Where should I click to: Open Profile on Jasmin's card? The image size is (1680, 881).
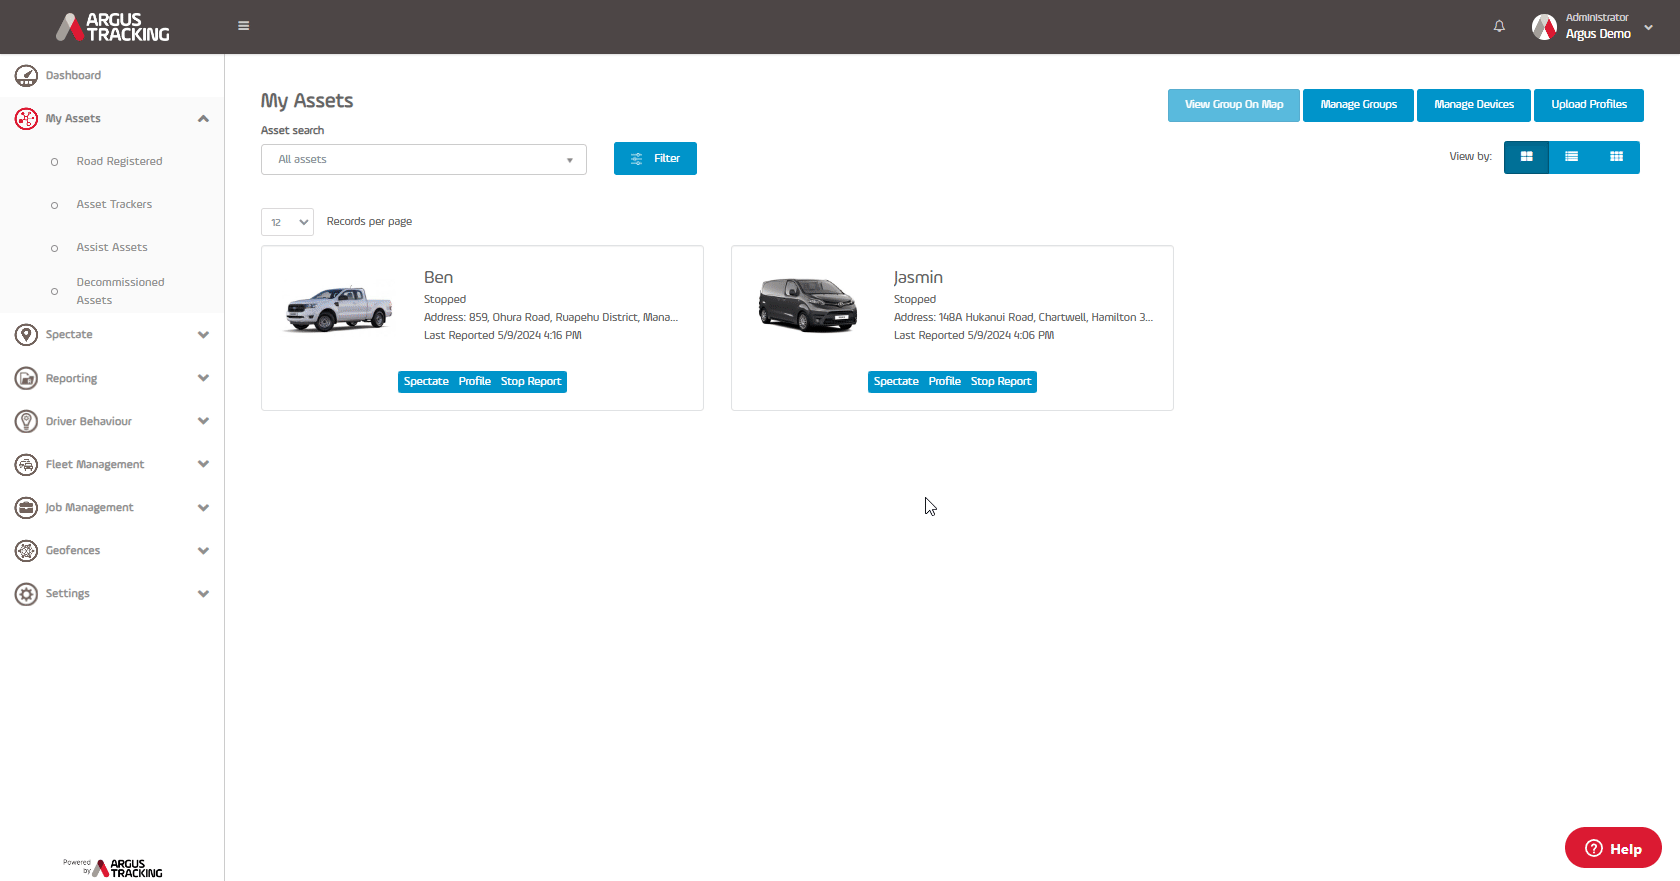click(945, 382)
